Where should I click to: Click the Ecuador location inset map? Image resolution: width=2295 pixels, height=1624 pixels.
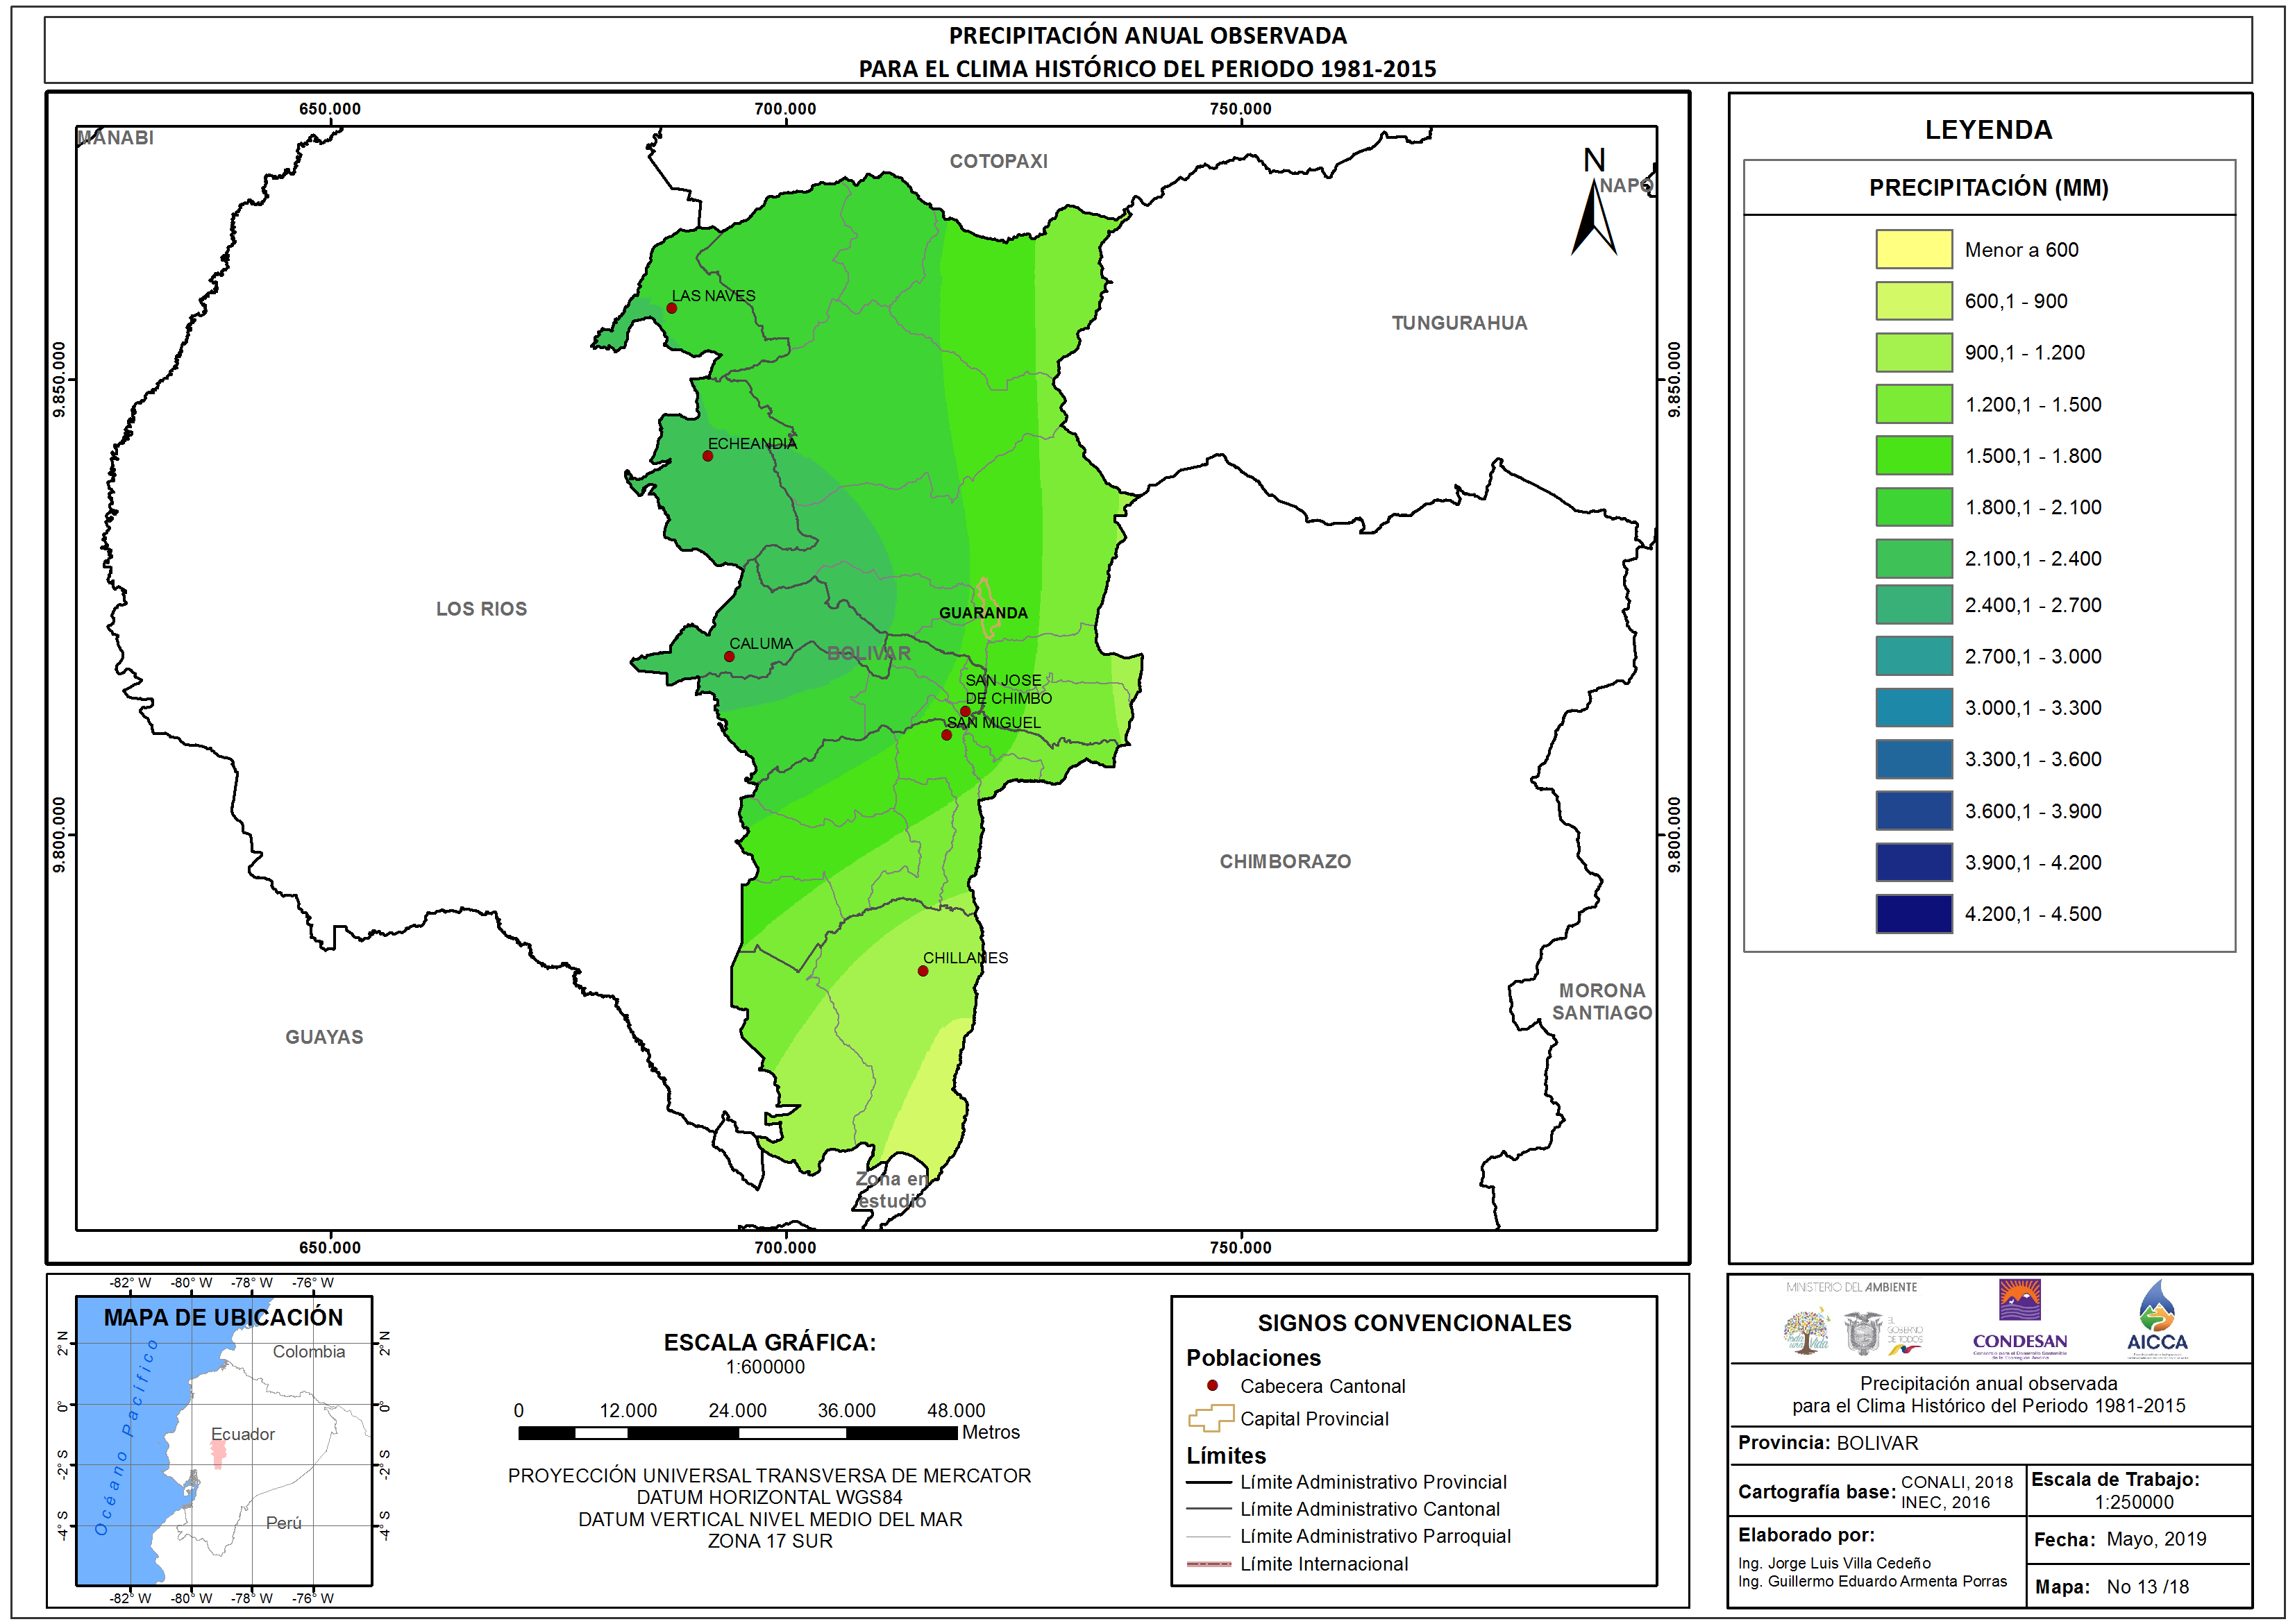click(224, 1441)
